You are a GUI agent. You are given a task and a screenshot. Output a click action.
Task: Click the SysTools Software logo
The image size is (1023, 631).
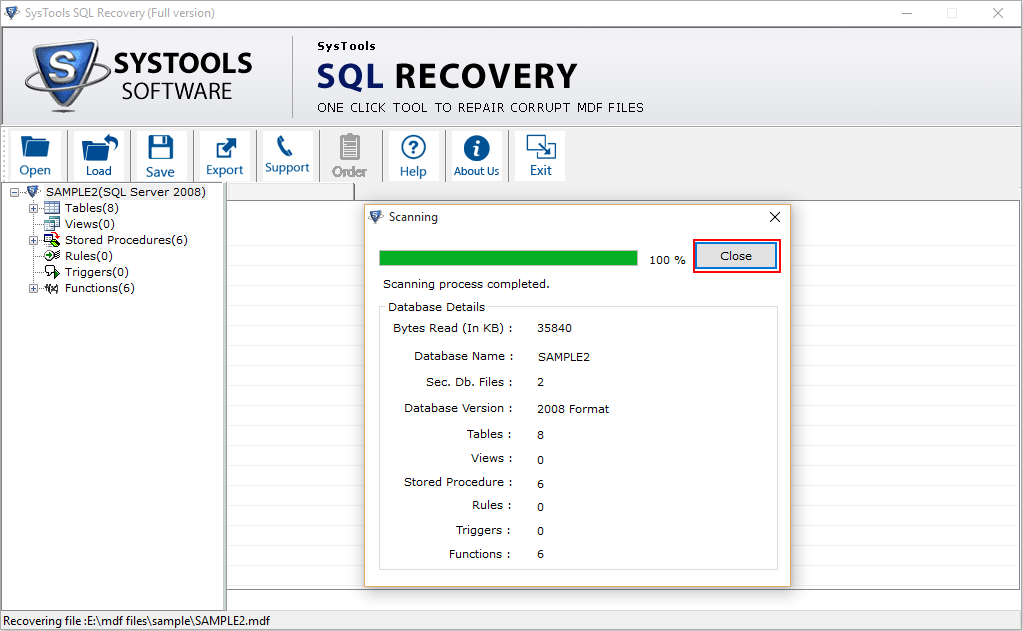click(138, 76)
